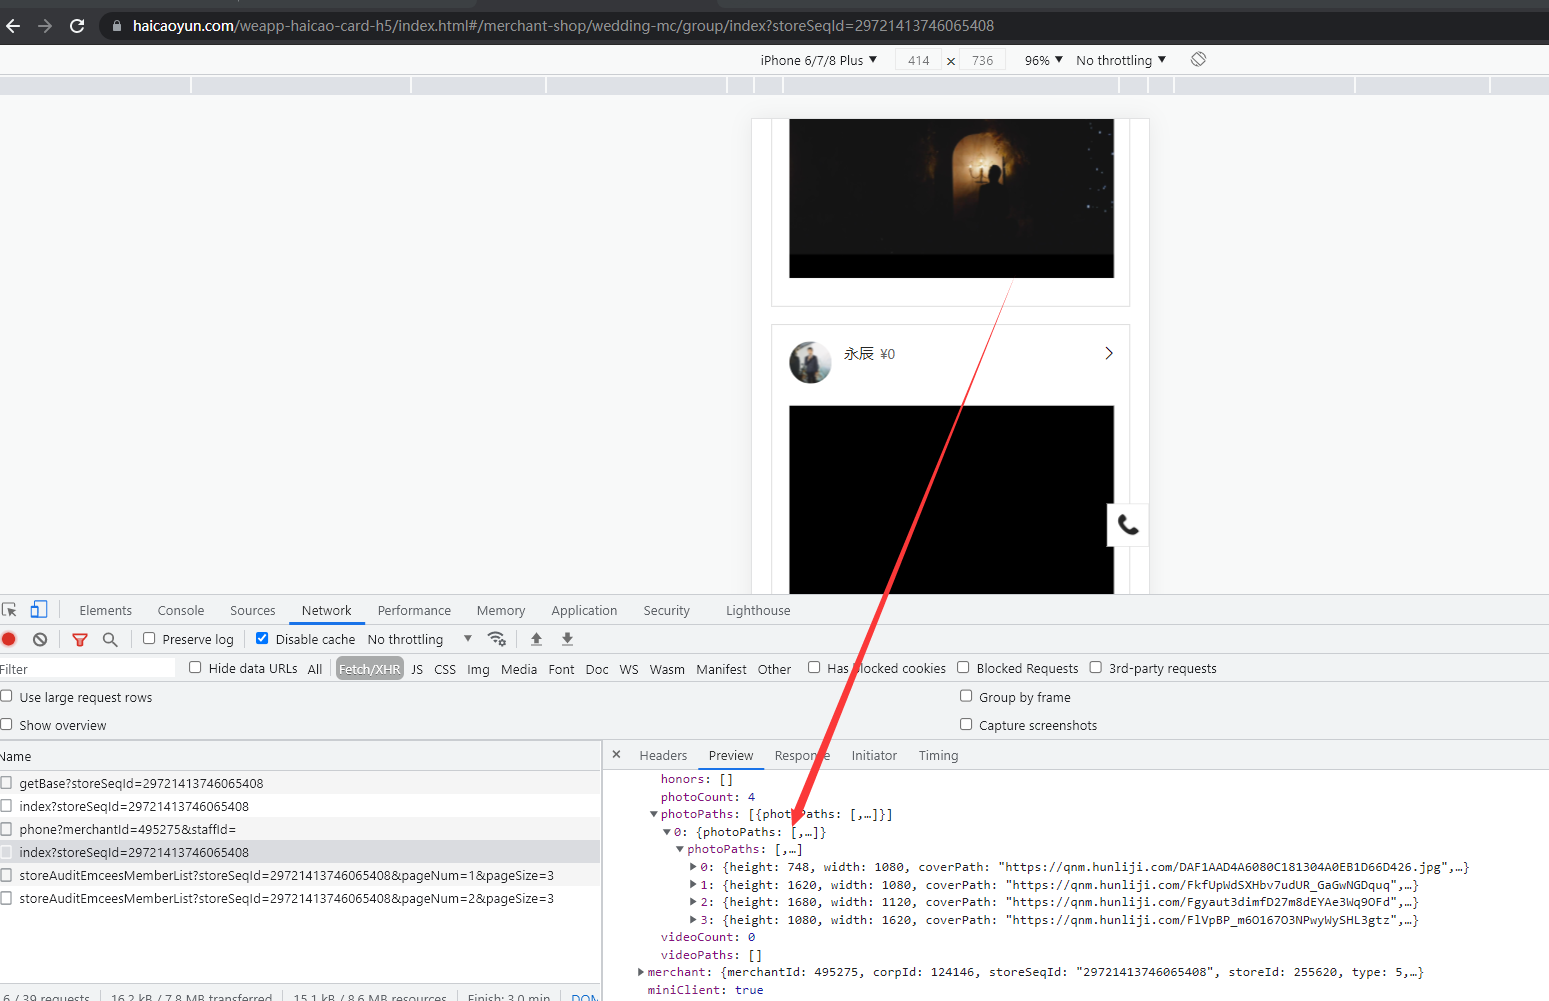Image resolution: width=1549 pixels, height=1001 pixels.
Task: Enable Blocked Requests filter
Action: (x=963, y=667)
